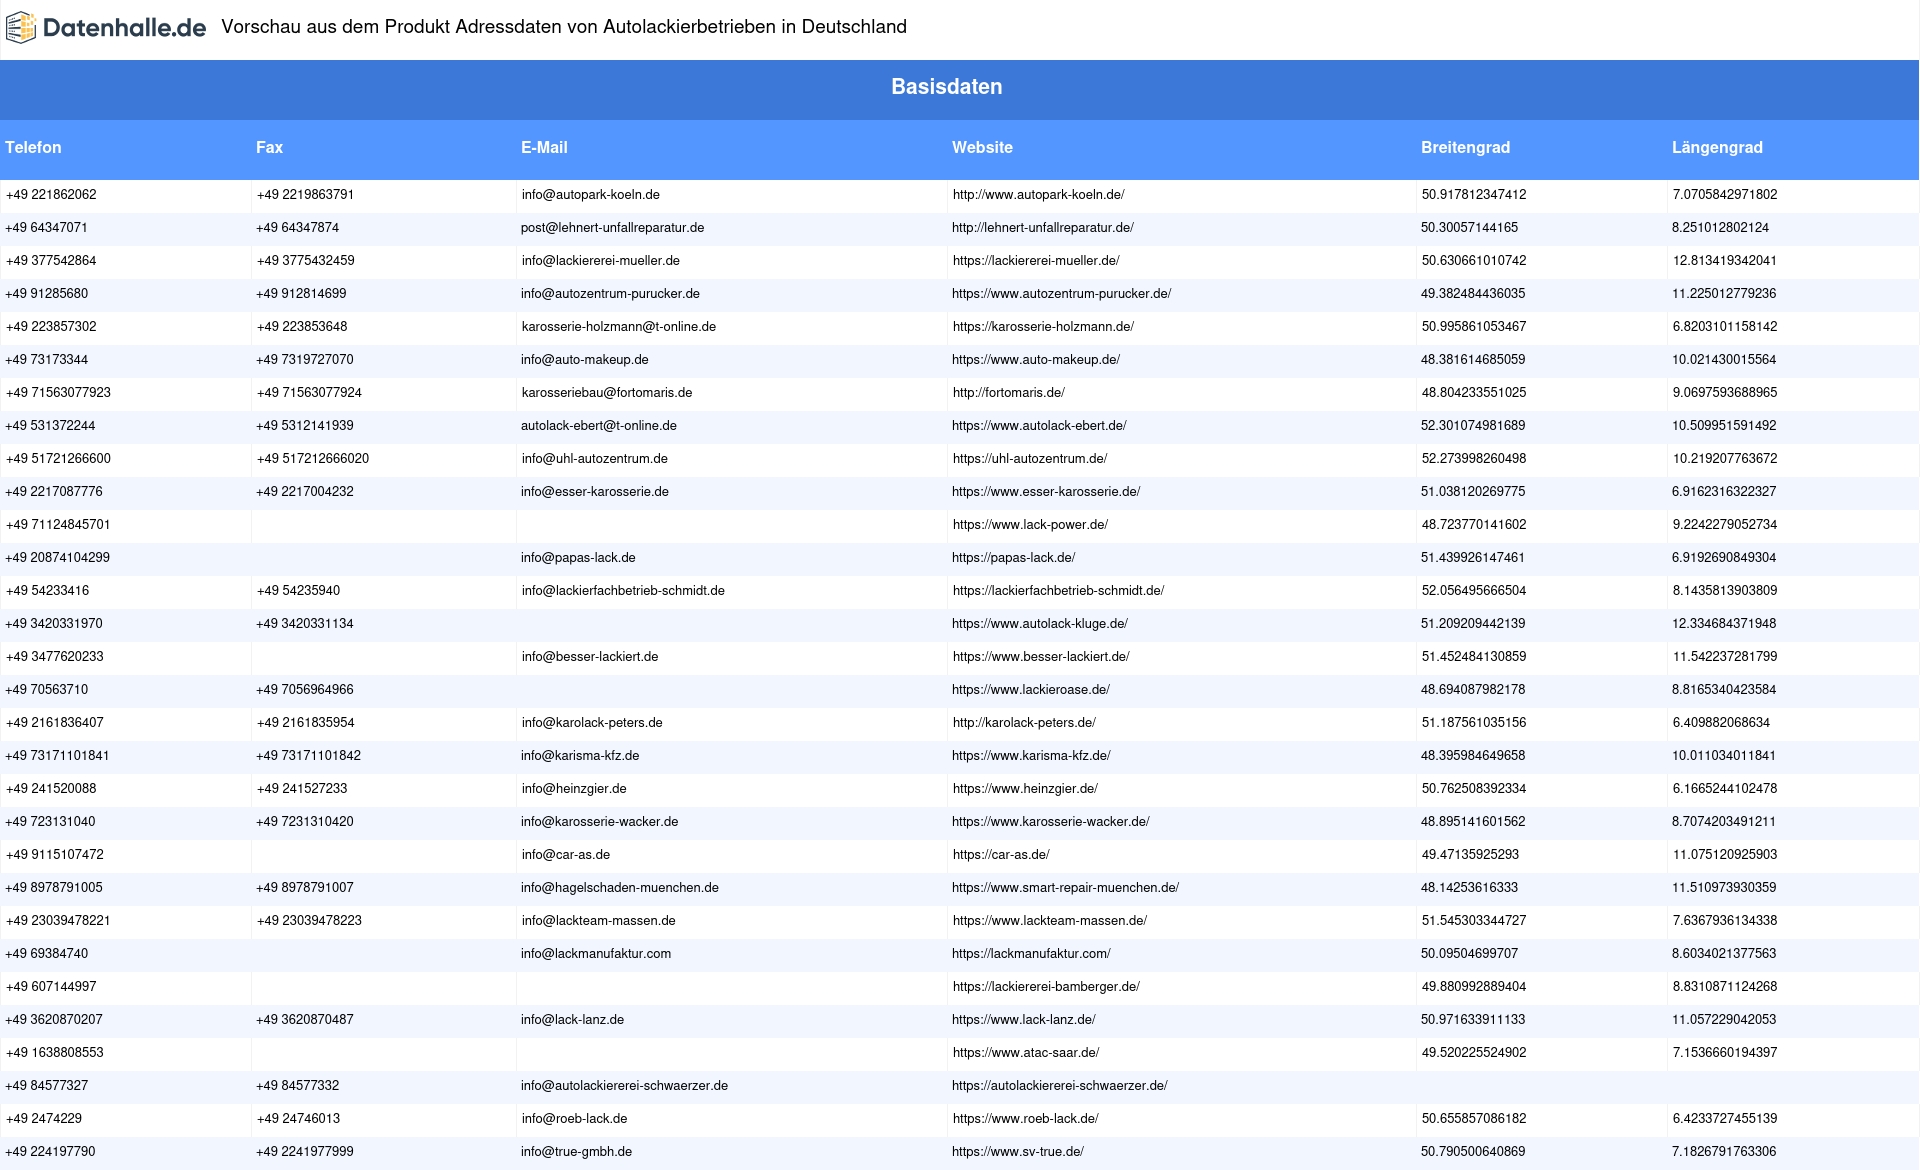The image size is (1920, 1170).
Task: Select email info@lackierfachbetrieb-schmidt.de
Action: pyautogui.click(x=623, y=591)
